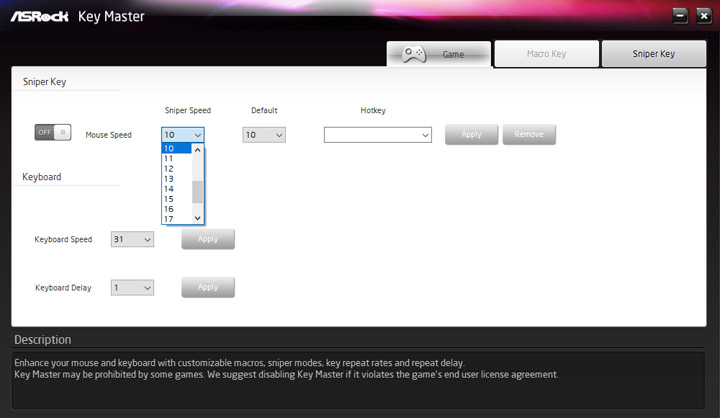Select 10 in the sniper speed list
Viewport: 720px width, 418px height.
(177, 148)
